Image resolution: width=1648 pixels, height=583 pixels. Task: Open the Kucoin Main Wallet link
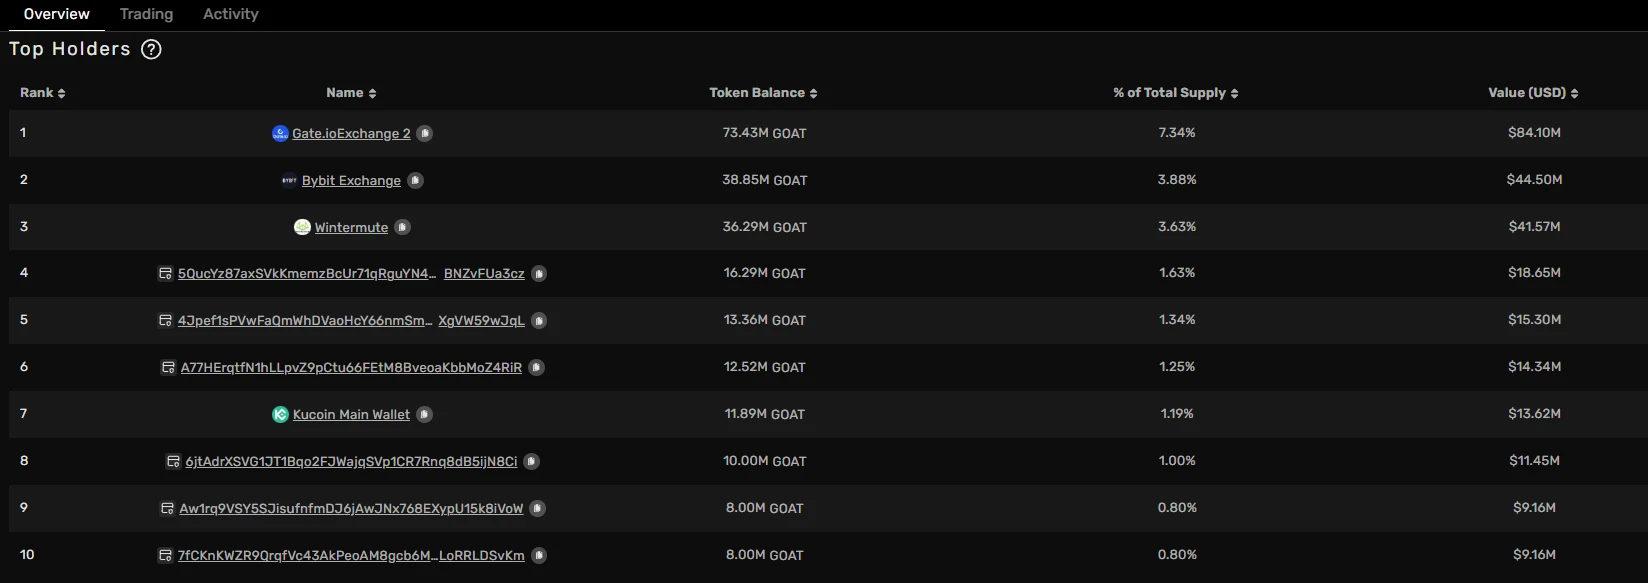(x=351, y=415)
